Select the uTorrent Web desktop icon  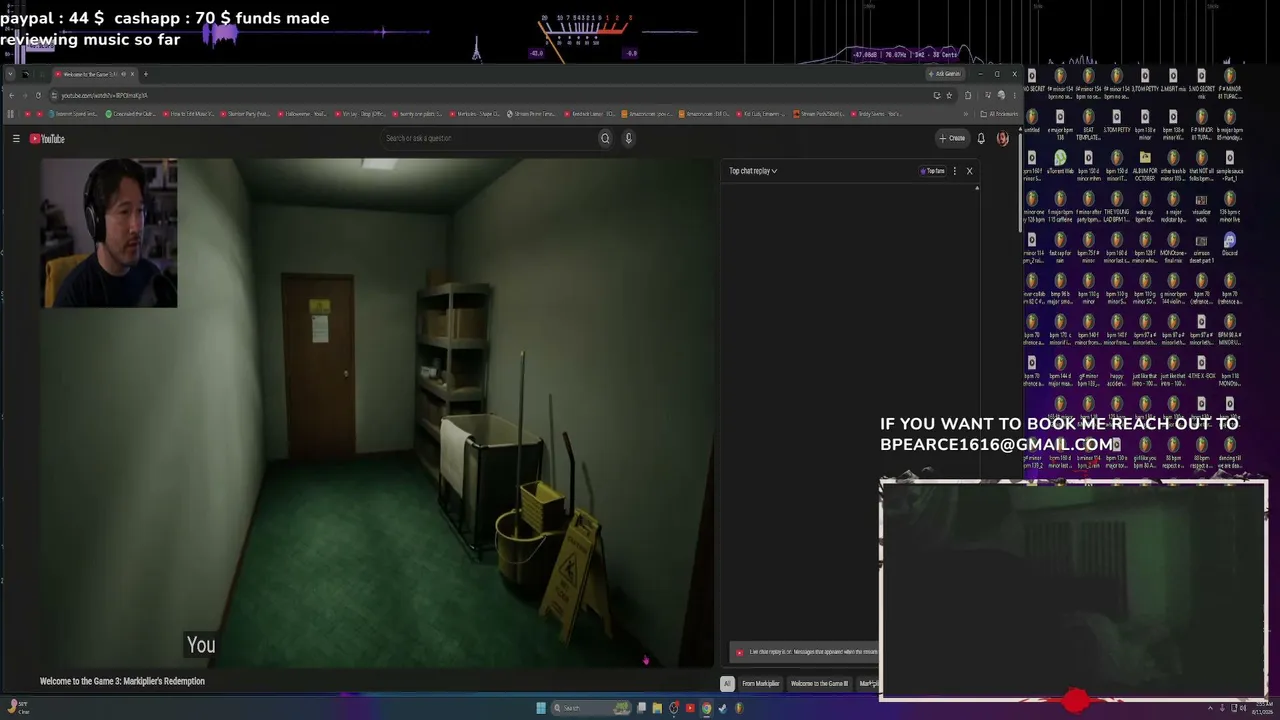[x=1060, y=164]
